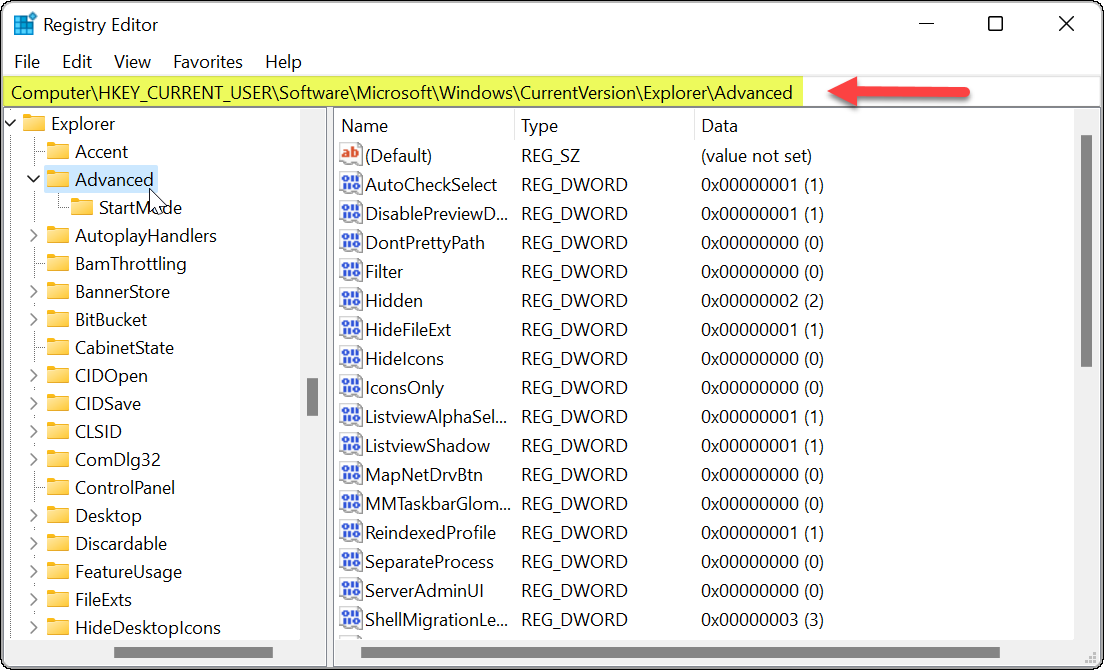Select the HideDesktopIcons key label
Viewport: 1104px width, 670px height.
point(148,628)
